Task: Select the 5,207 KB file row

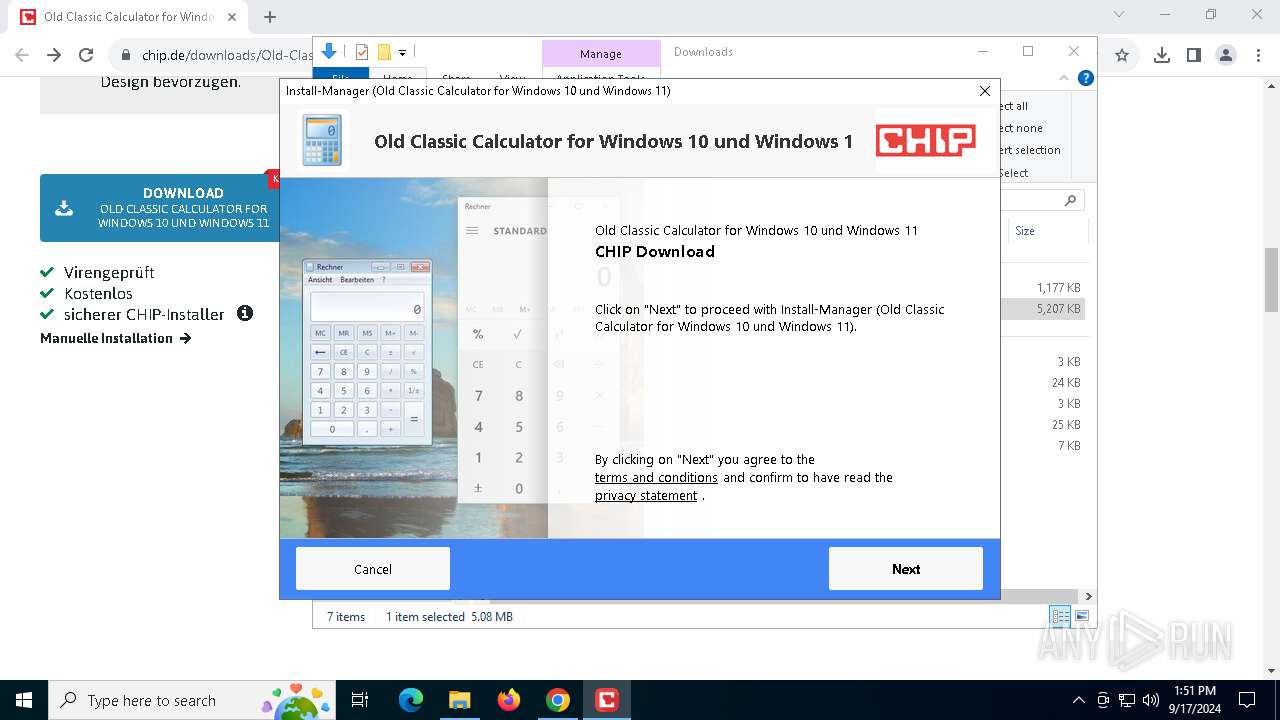Action: [x=1045, y=309]
